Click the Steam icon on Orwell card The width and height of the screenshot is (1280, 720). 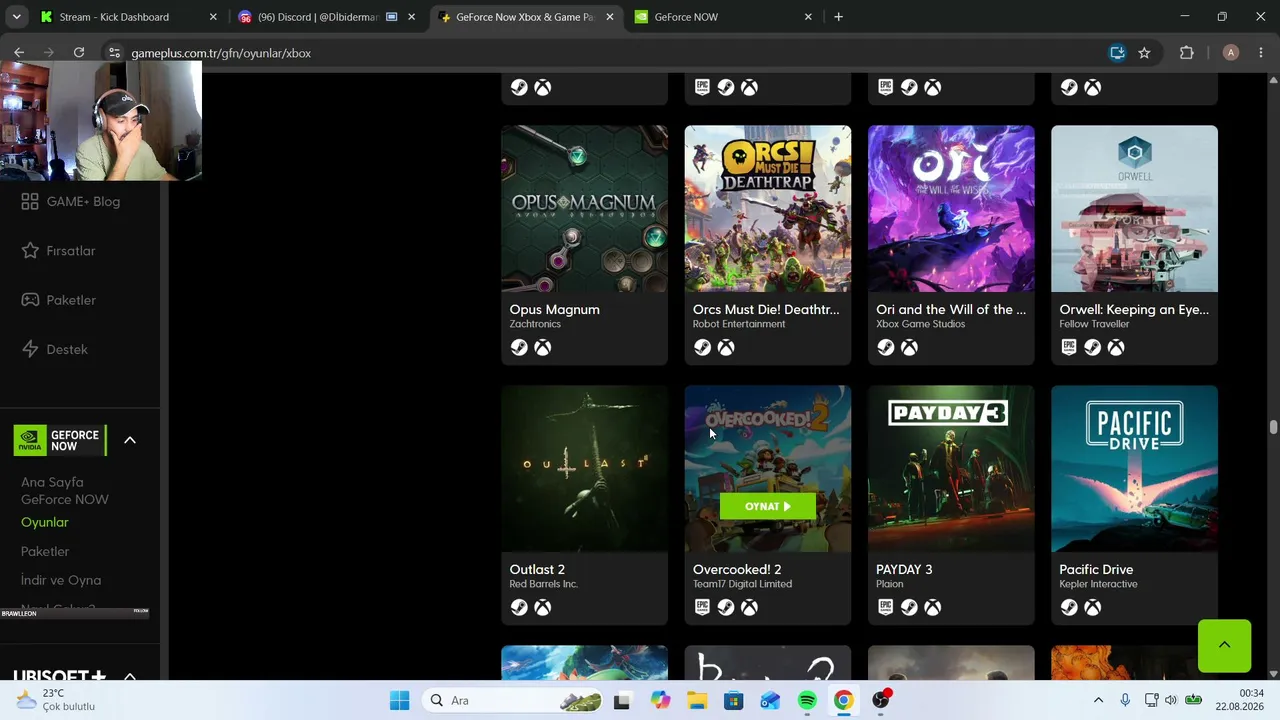pos(1092,347)
